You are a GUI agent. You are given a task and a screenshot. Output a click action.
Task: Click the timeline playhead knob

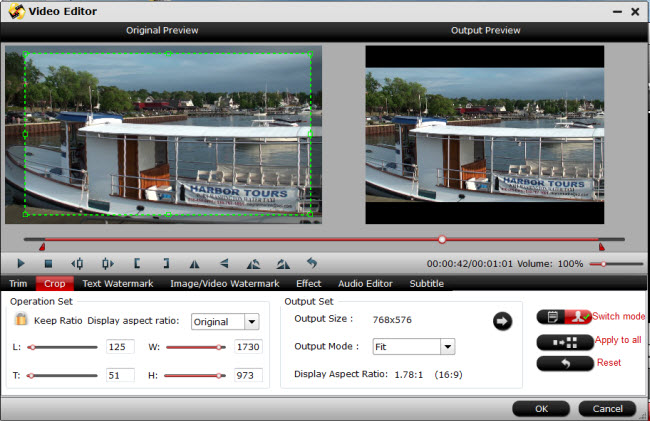442,240
